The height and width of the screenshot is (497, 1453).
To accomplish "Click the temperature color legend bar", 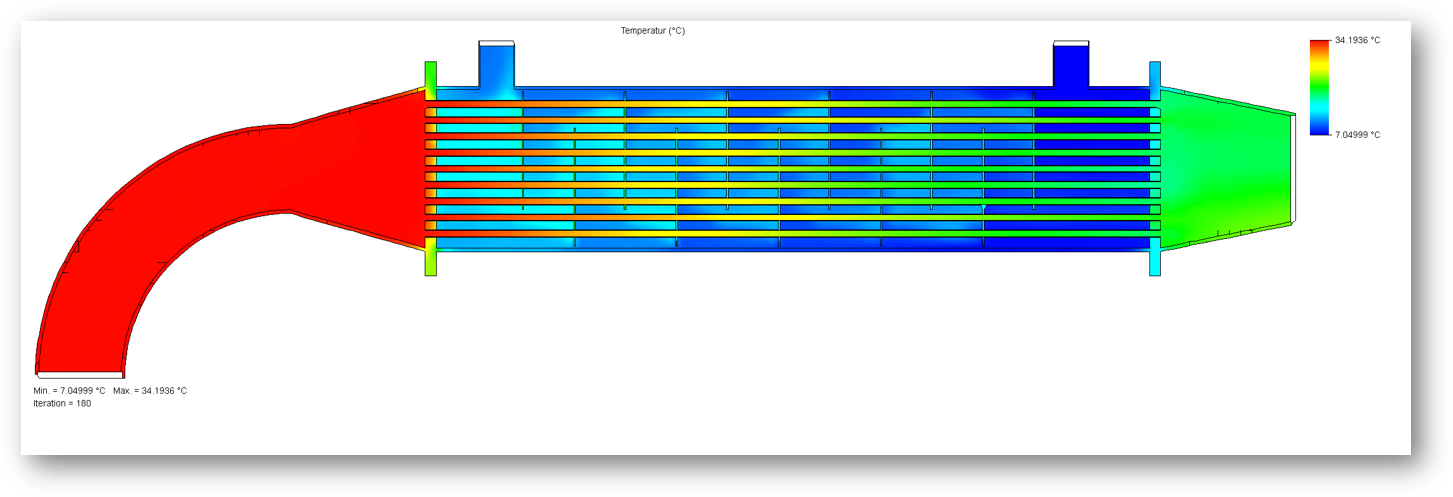I will coord(1319,87).
